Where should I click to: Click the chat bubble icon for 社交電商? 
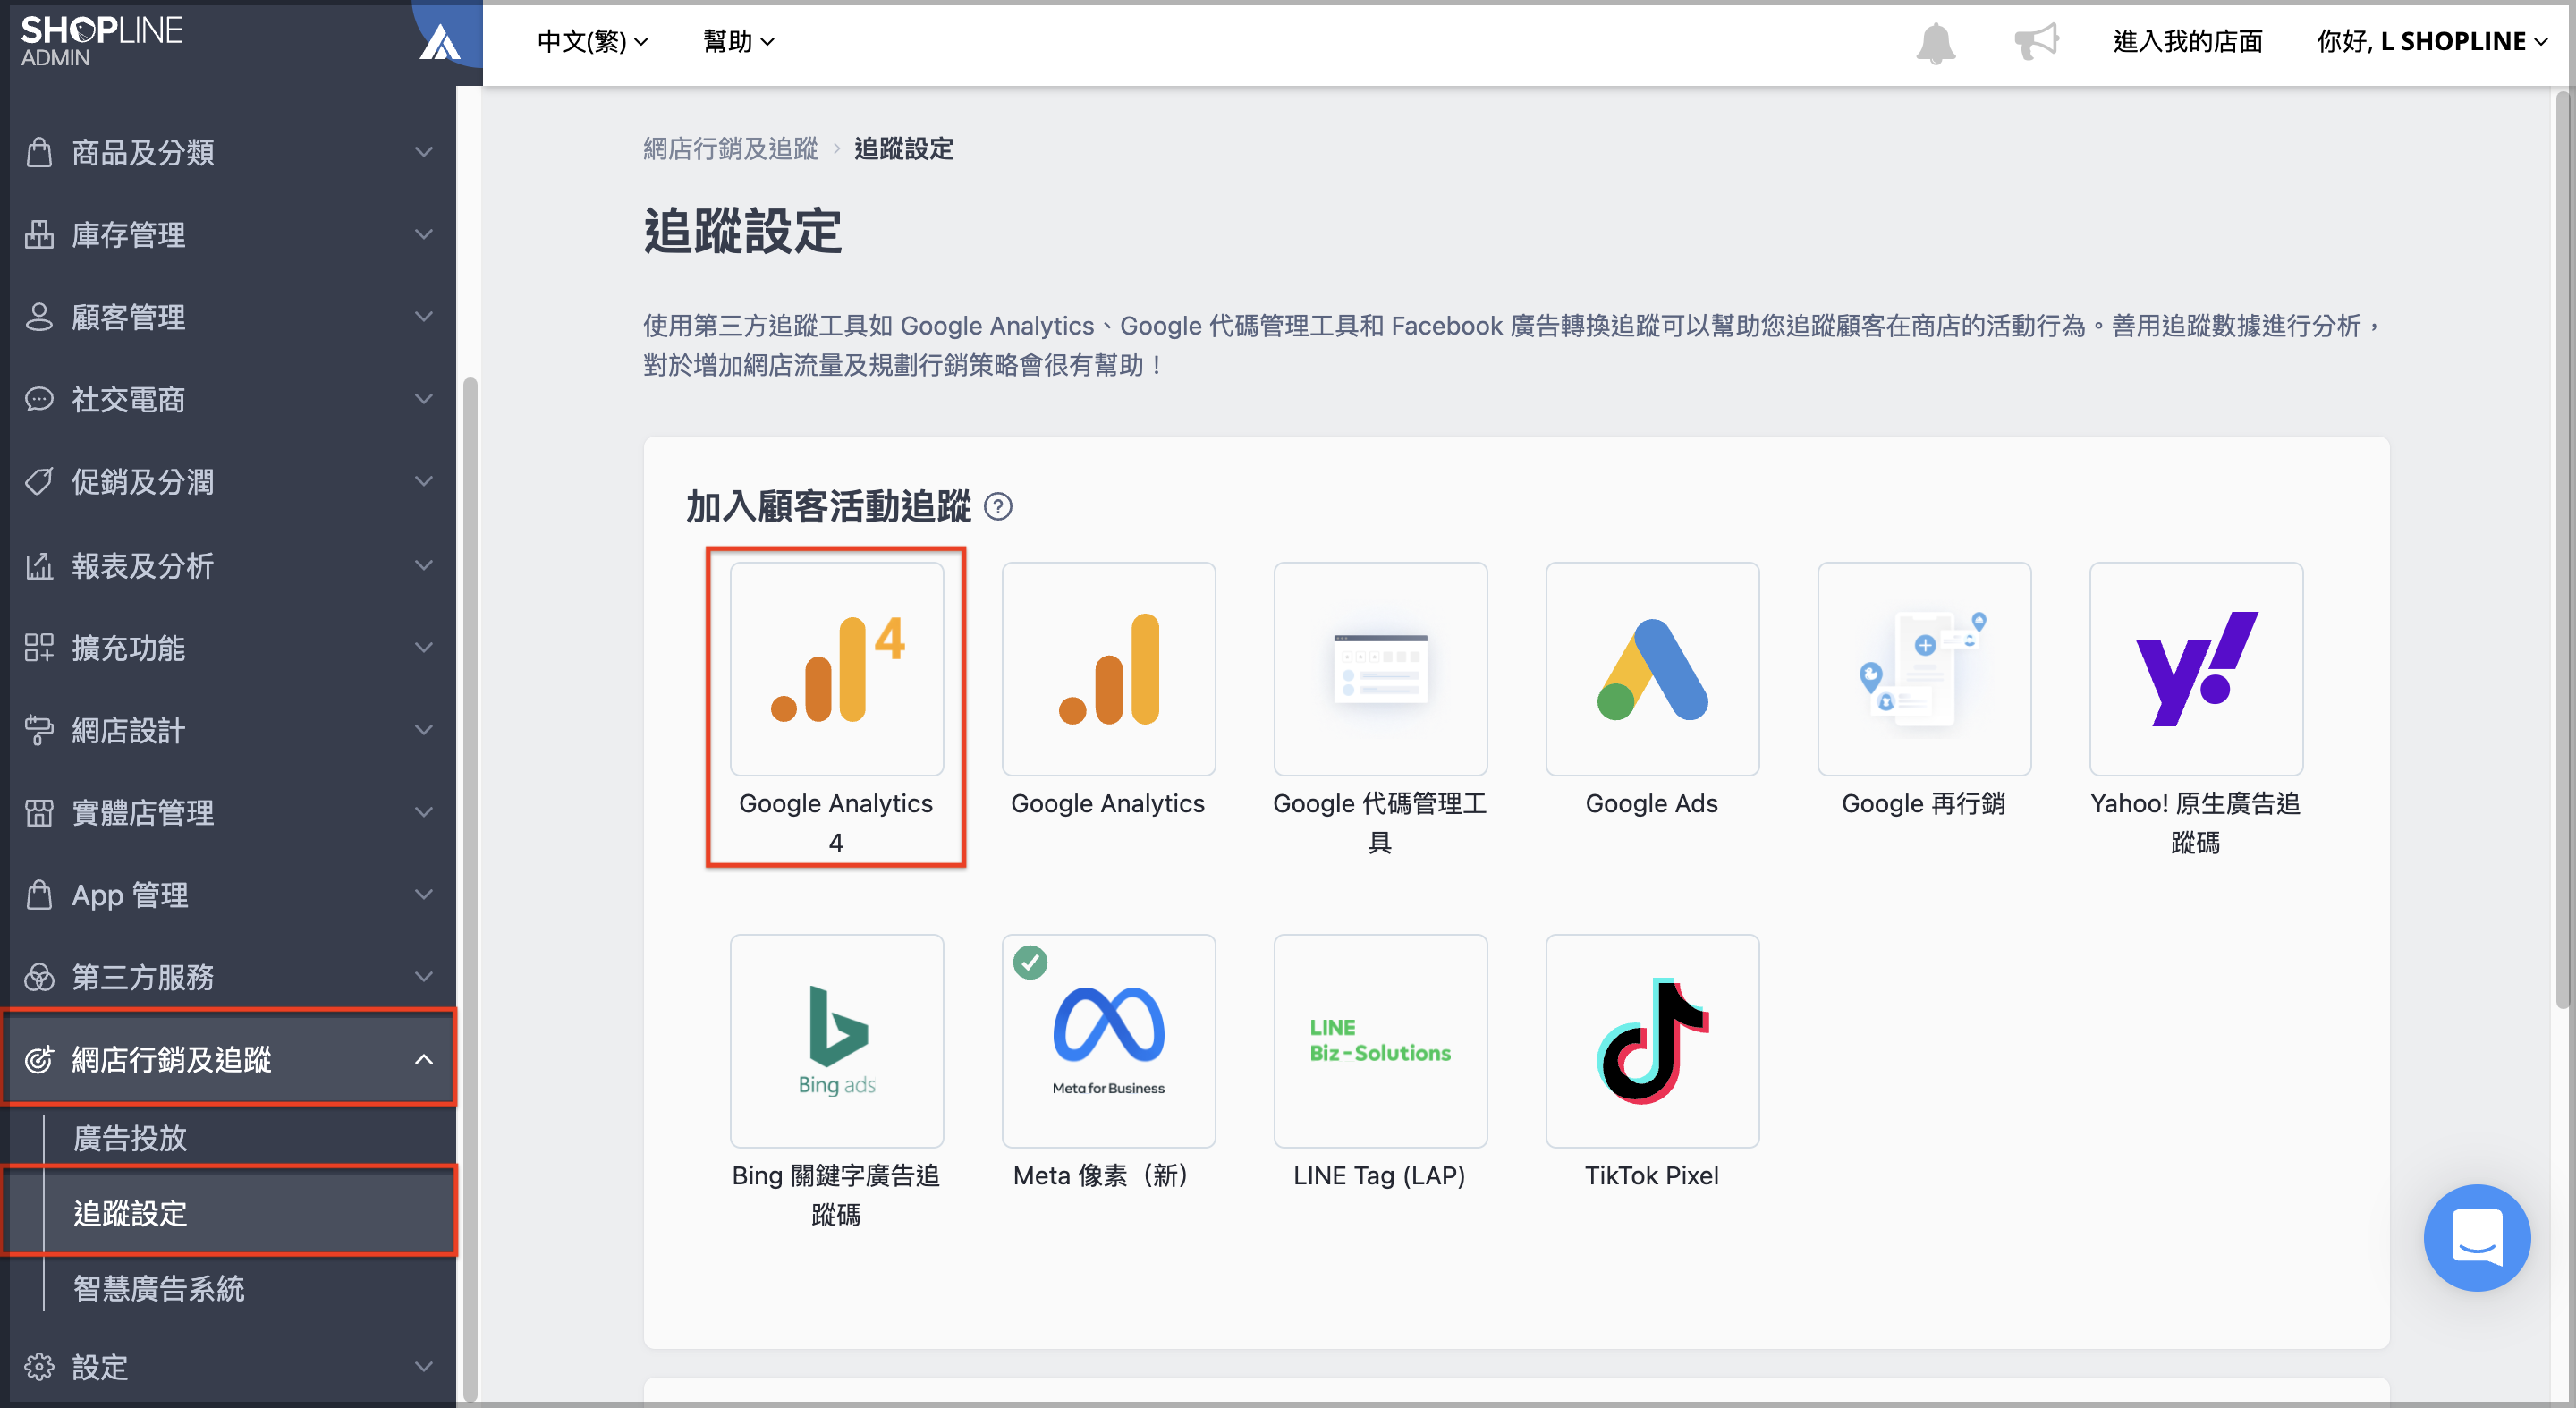pyautogui.click(x=39, y=399)
